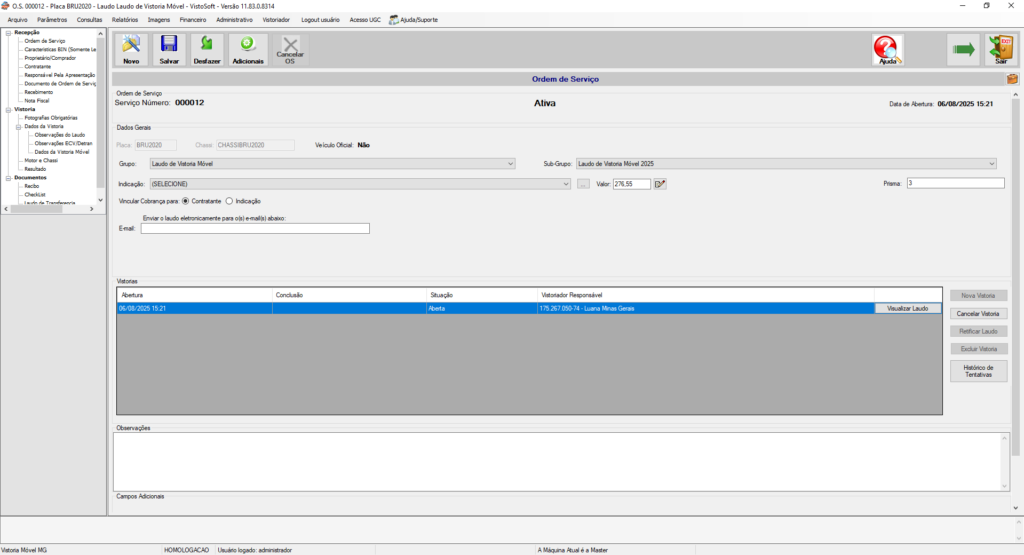Open the Ajuda help icon
Screen dimensions: 1024x555
tap(887, 49)
